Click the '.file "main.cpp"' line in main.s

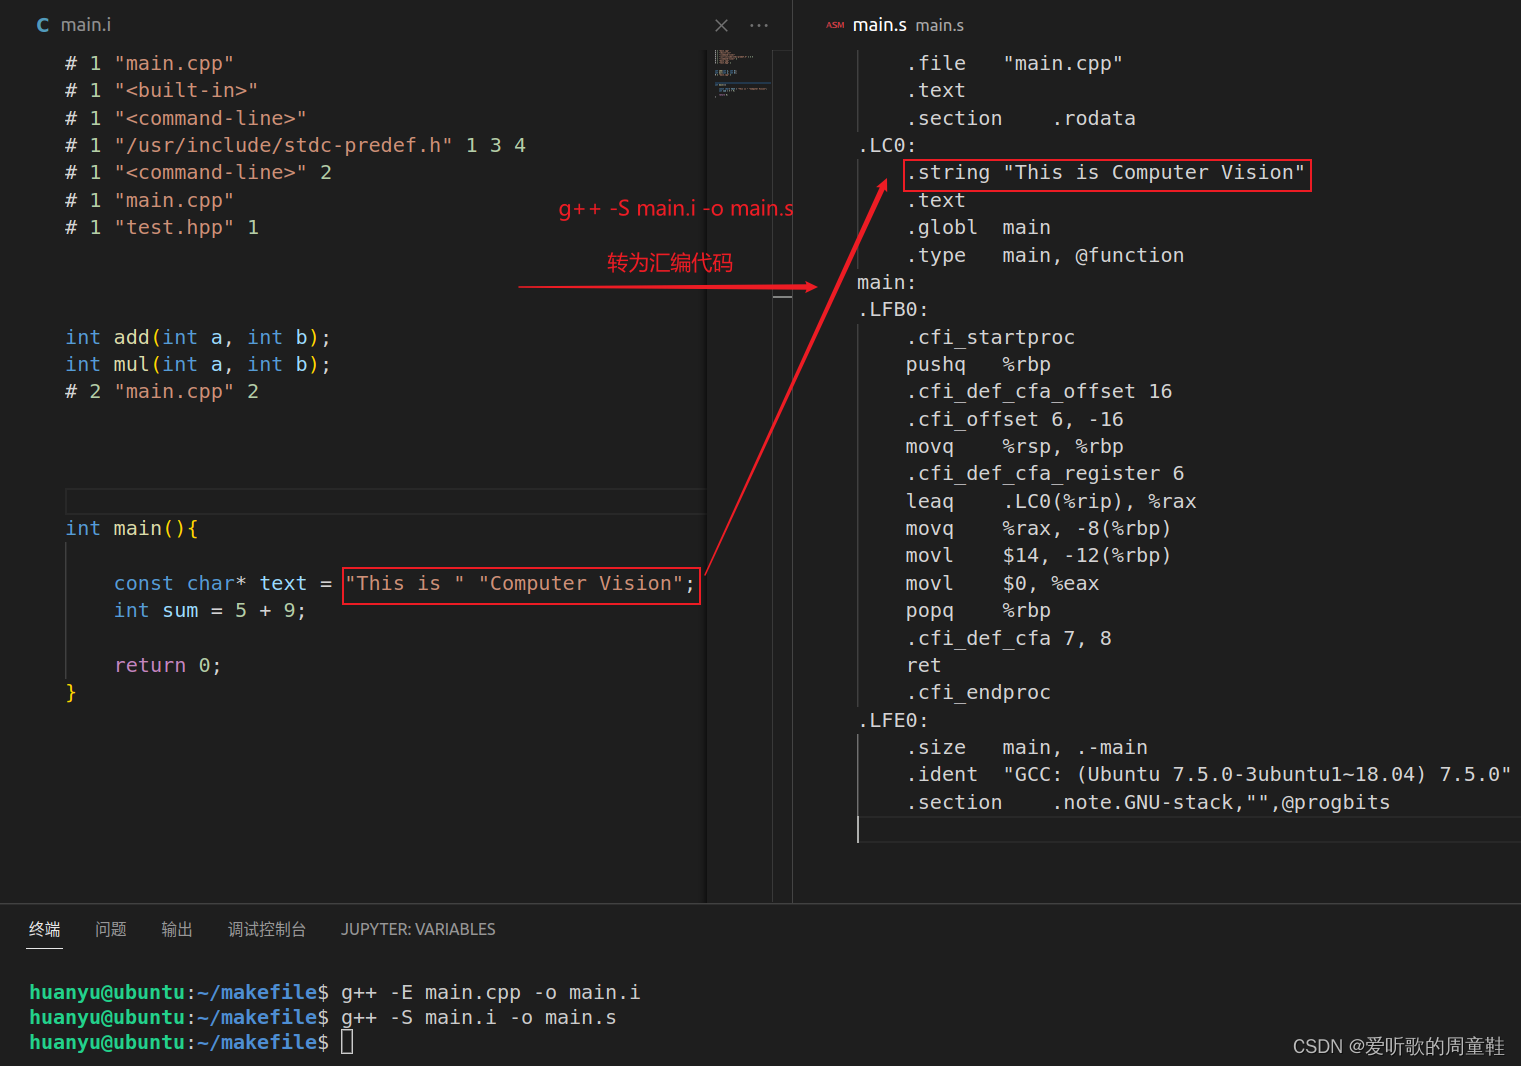[x=1014, y=63]
